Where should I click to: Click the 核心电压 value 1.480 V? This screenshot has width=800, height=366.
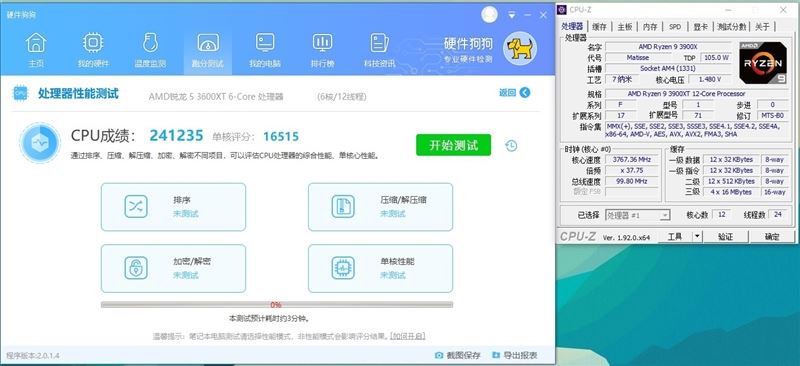pyautogui.click(x=711, y=79)
